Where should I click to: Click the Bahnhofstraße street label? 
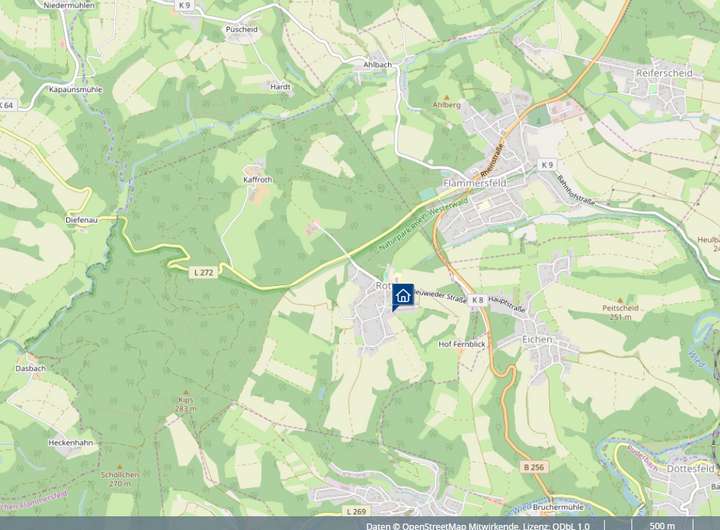576,190
